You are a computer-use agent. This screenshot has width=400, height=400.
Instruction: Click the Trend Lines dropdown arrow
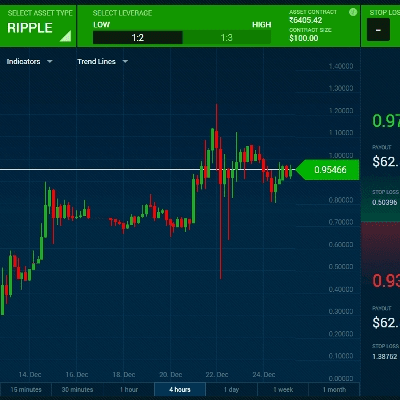(x=125, y=61)
